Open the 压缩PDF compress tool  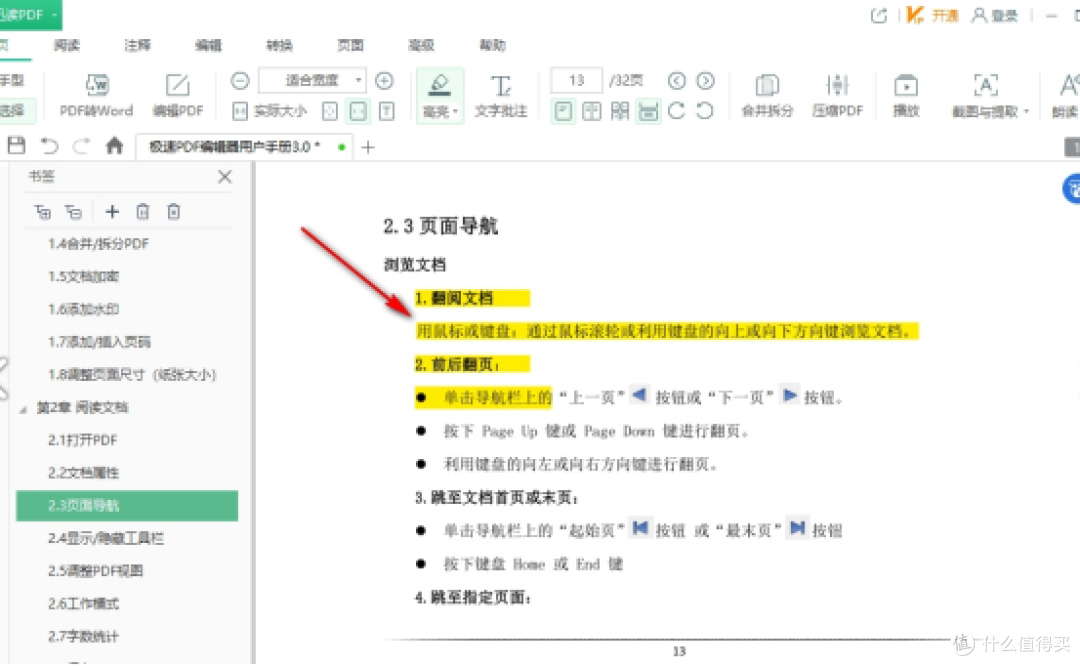click(838, 95)
